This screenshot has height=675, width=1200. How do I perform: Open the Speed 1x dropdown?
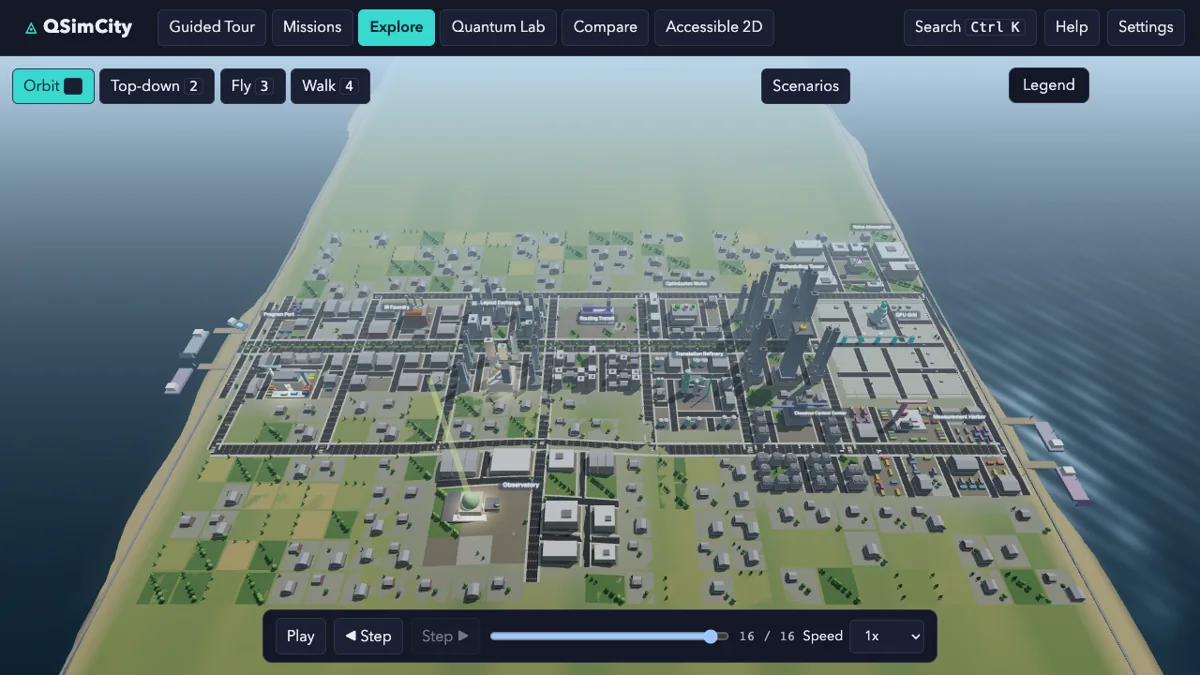pyautogui.click(x=886, y=636)
